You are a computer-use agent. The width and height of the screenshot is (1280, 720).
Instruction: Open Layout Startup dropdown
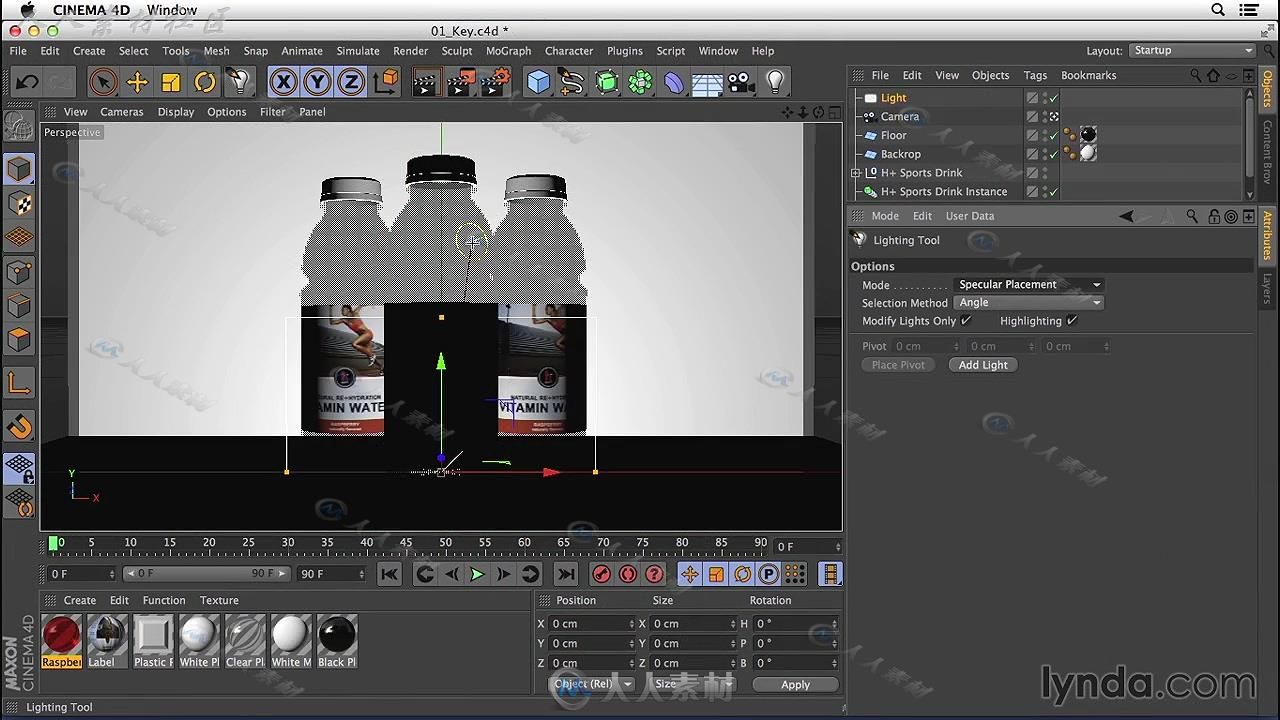(x=1193, y=50)
